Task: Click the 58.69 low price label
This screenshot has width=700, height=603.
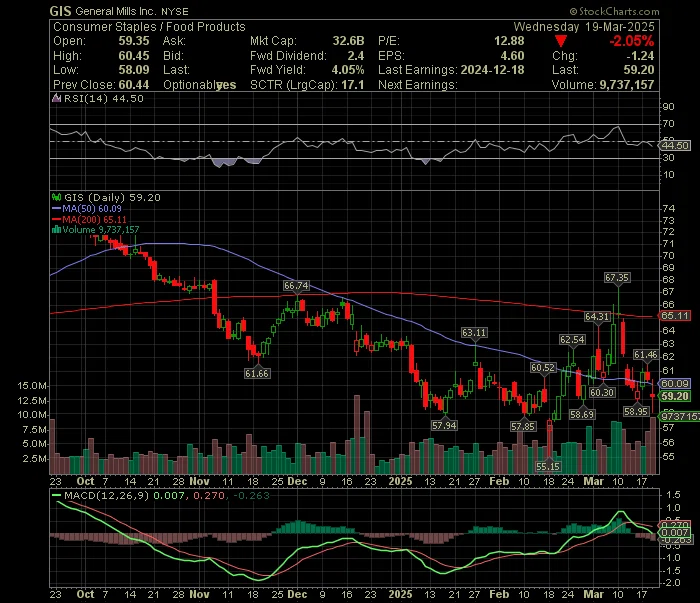Action: [x=582, y=415]
